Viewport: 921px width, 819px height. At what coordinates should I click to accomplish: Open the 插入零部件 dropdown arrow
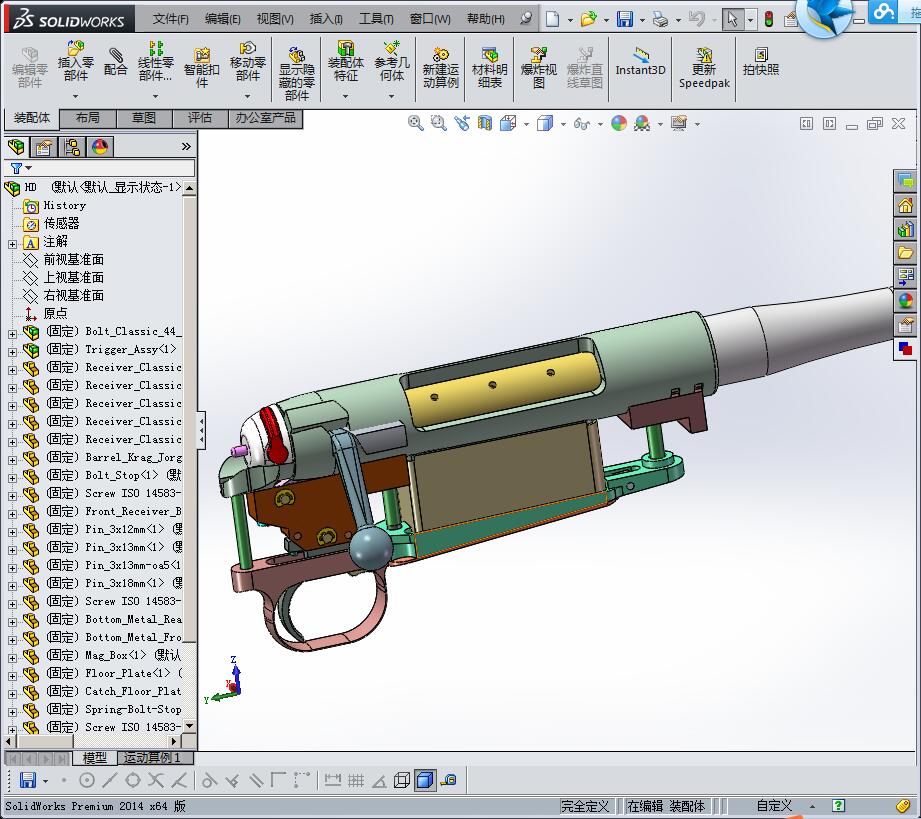(x=76, y=97)
